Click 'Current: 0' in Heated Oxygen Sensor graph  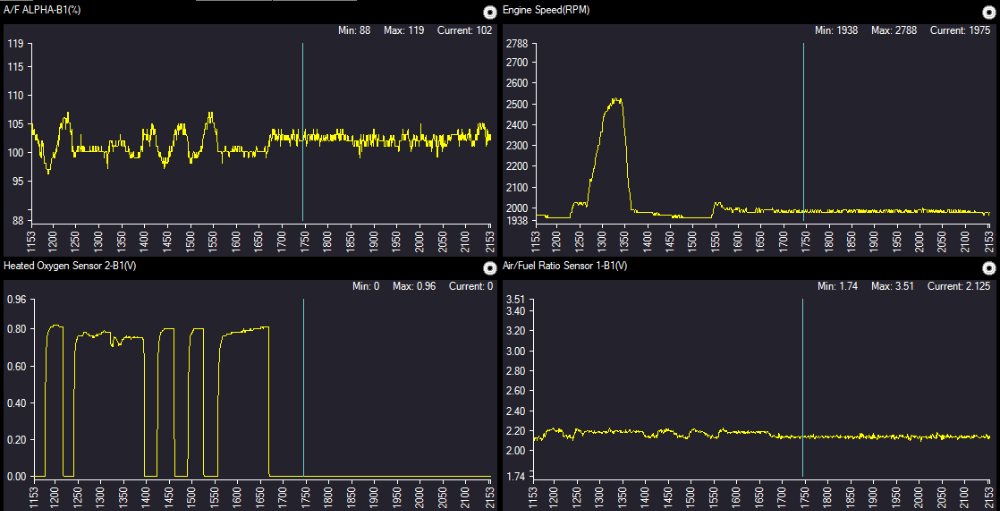[x=471, y=286]
